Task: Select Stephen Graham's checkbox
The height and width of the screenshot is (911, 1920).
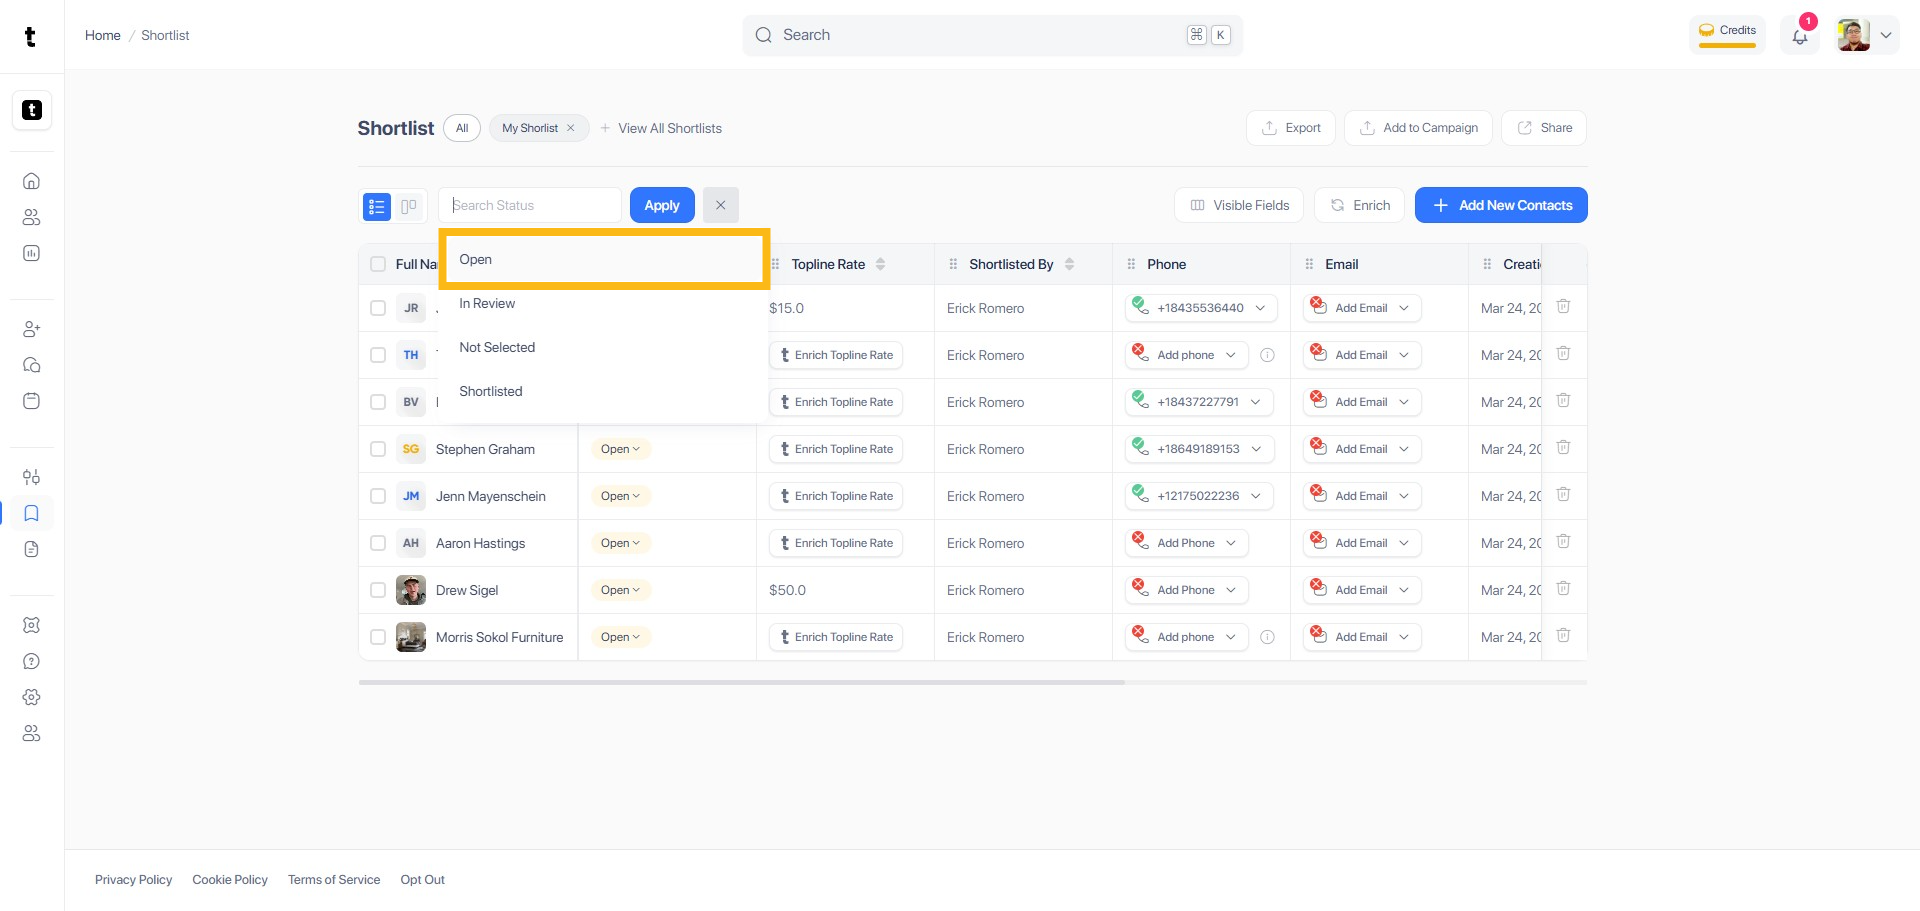Action: click(378, 449)
